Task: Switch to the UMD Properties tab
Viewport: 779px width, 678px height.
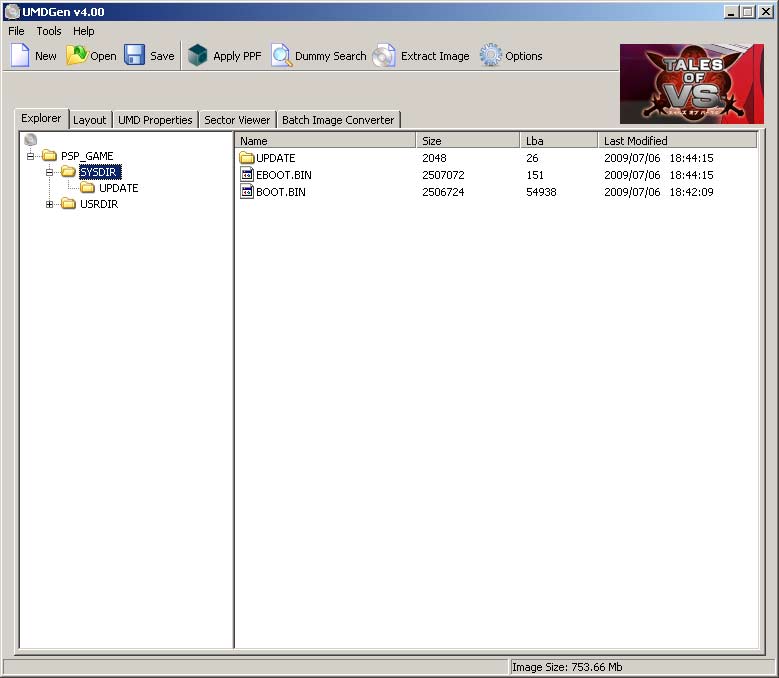Action: click(155, 120)
